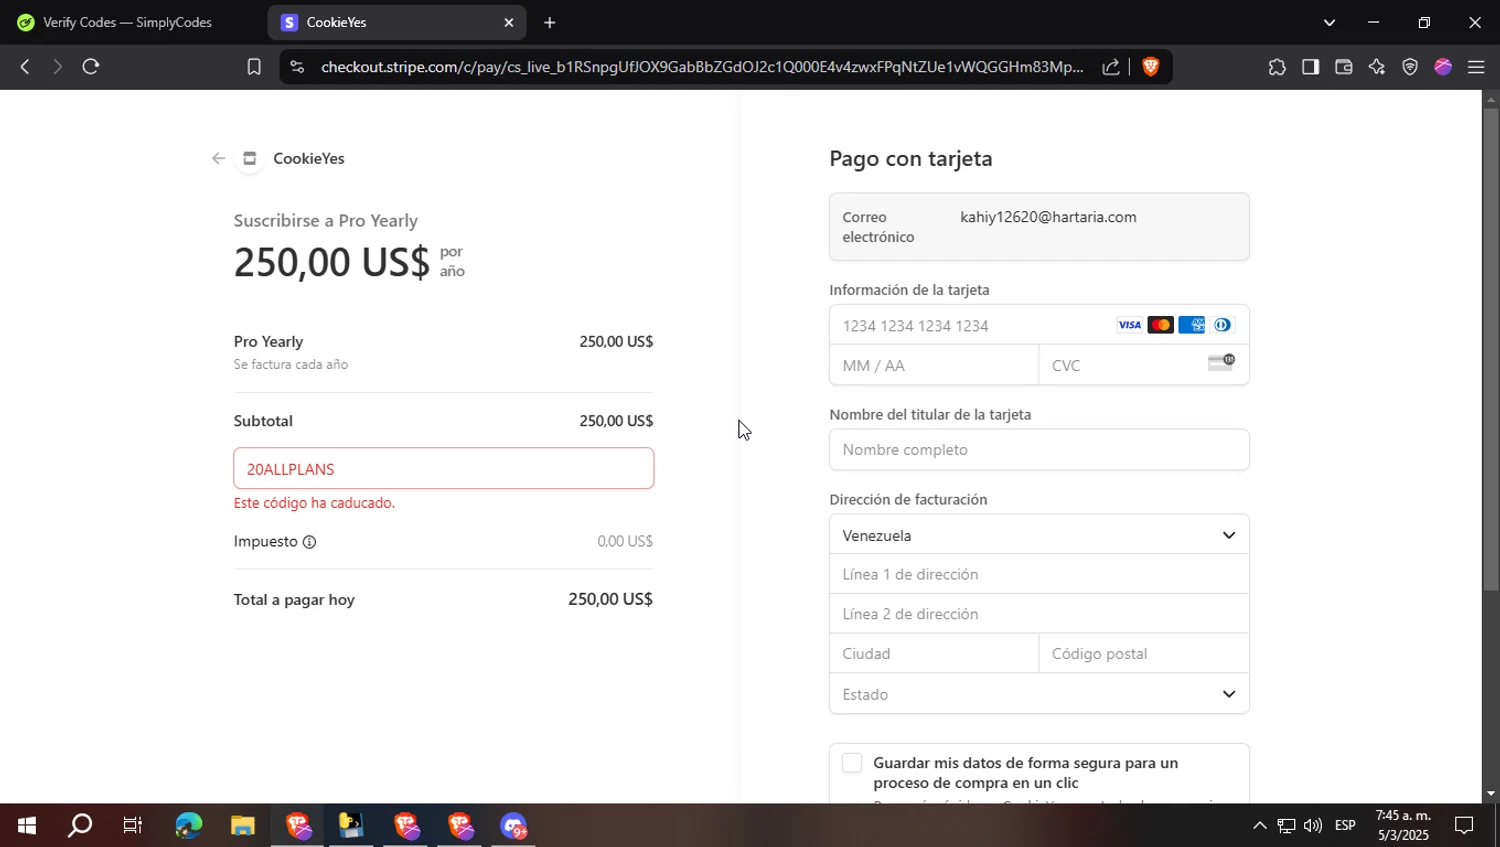Image resolution: width=1500 pixels, height=847 pixels.
Task: Open the Brave Wallet icon
Action: pyautogui.click(x=1343, y=67)
